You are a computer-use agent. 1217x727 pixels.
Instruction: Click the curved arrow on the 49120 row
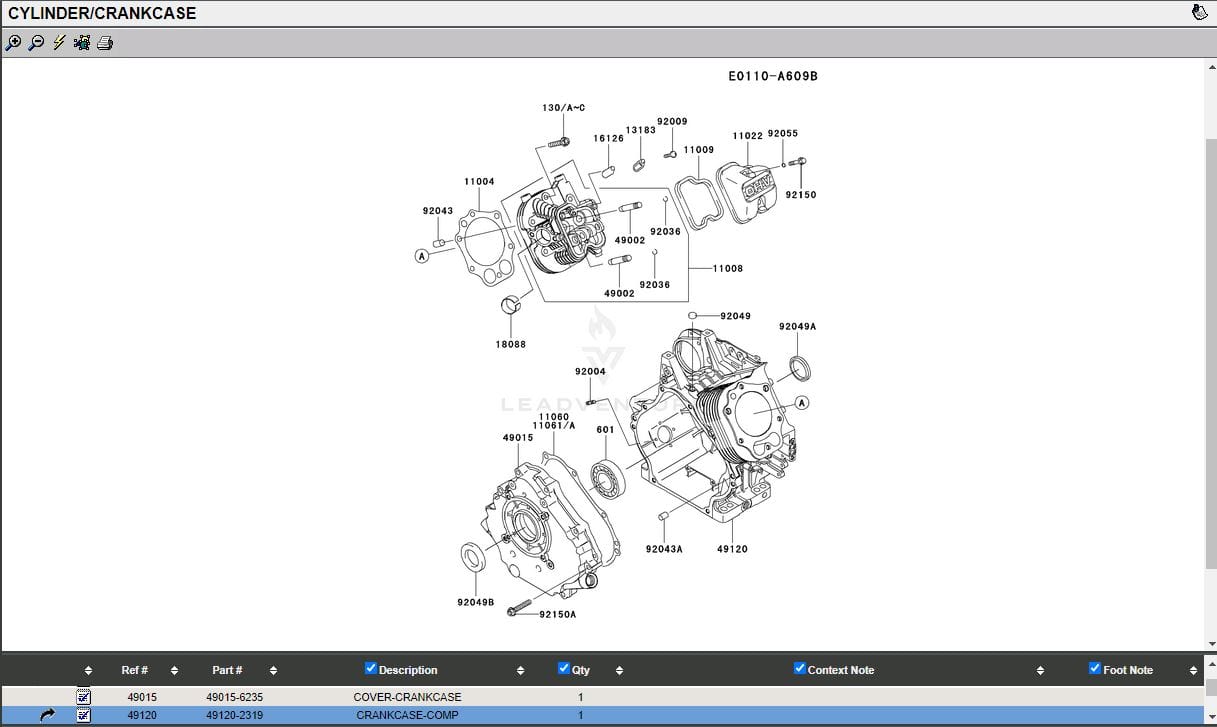47,715
